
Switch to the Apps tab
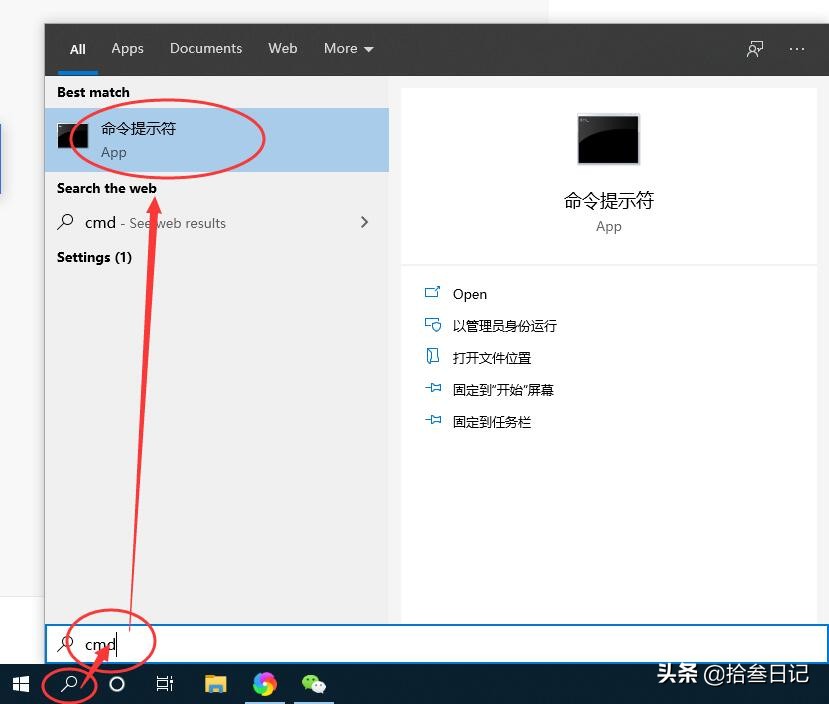point(127,48)
